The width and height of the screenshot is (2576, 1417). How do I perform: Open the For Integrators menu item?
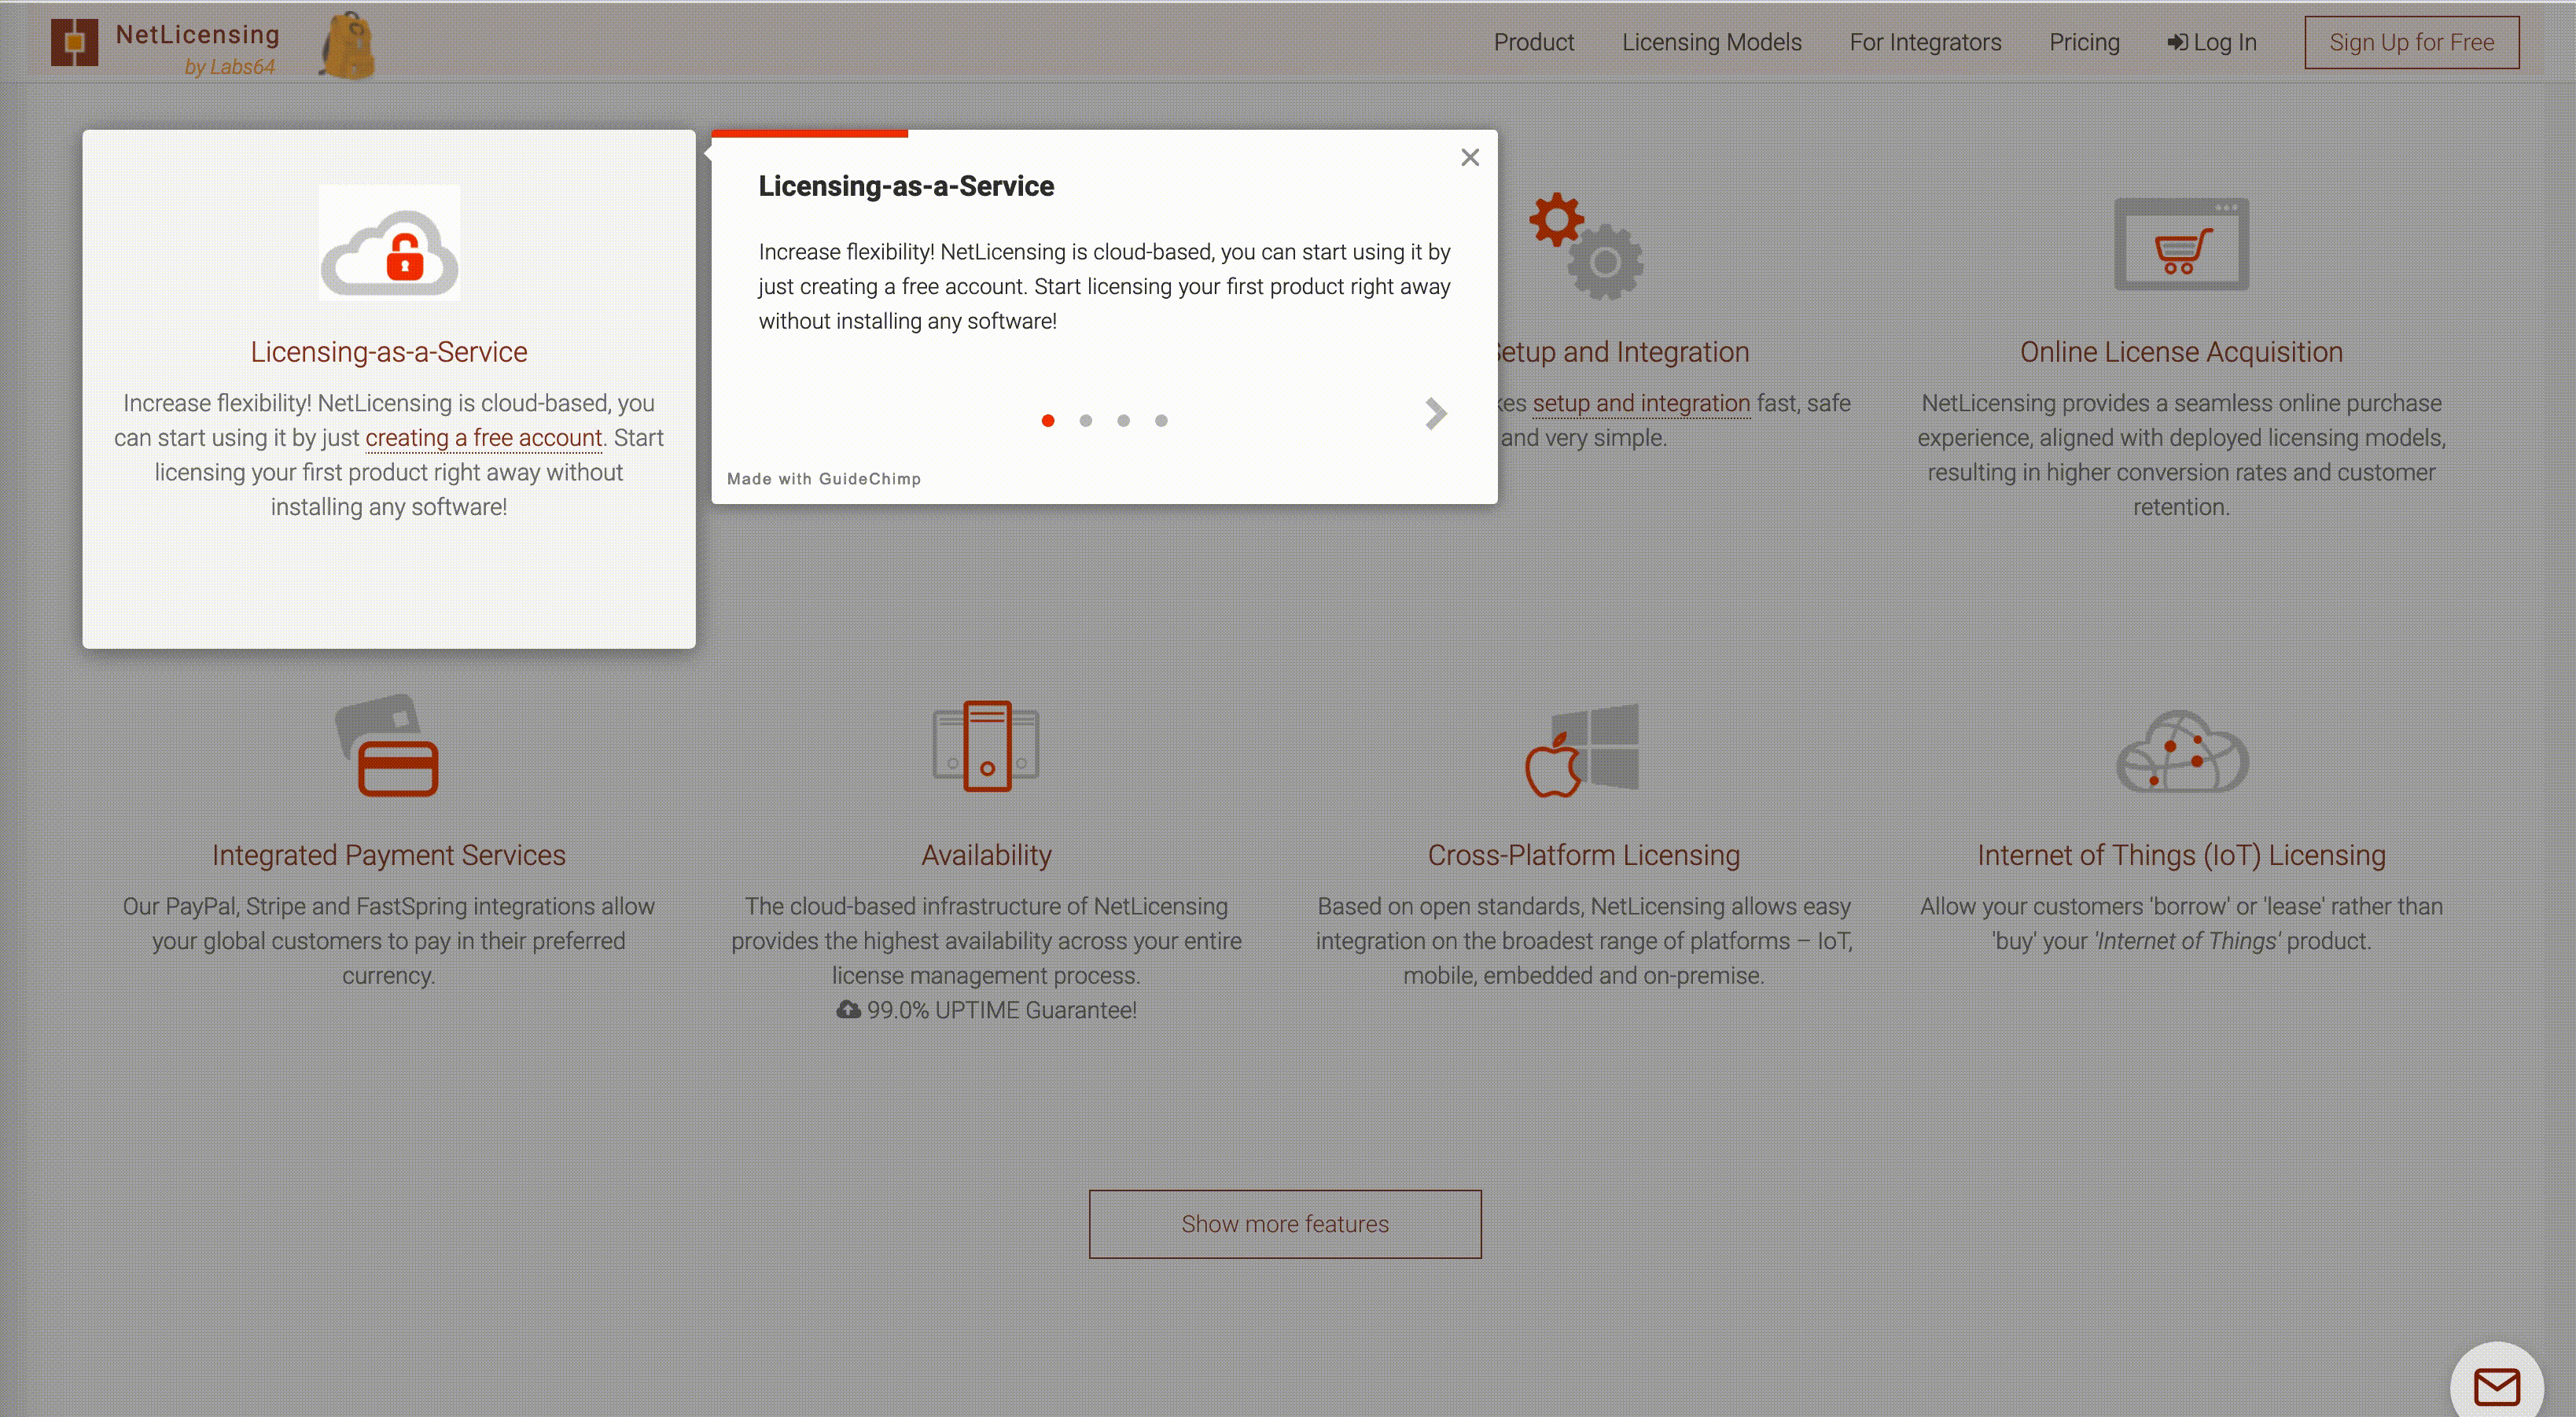point(1926,42)
